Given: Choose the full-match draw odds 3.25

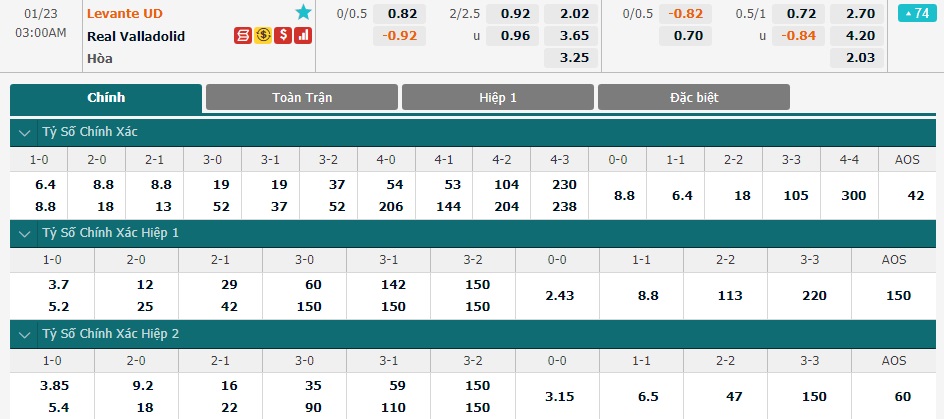Looking at the screenshot, I should tap(571, 58).
